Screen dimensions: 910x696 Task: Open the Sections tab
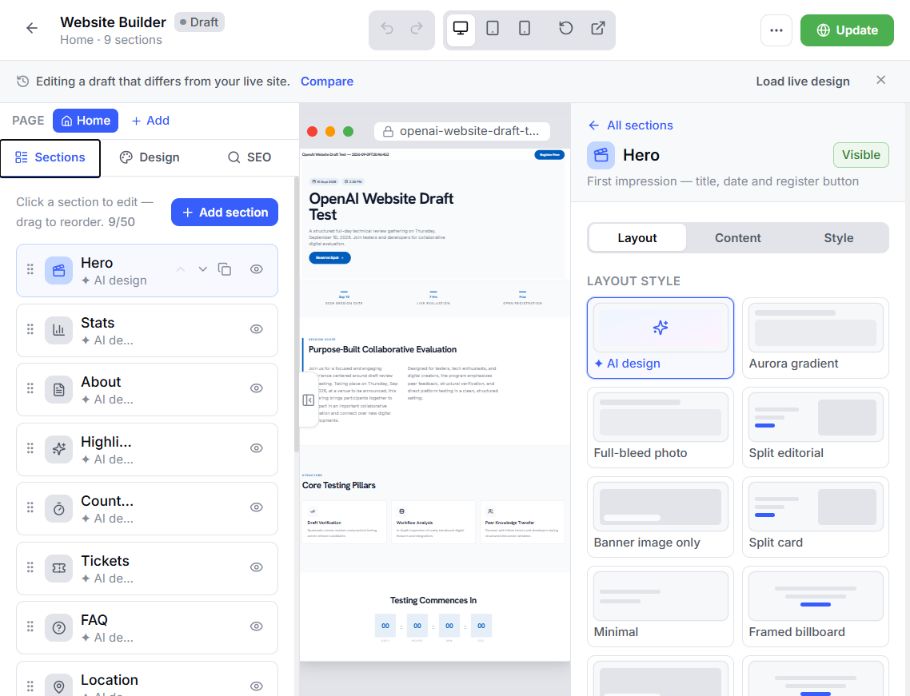pos(50,158)
